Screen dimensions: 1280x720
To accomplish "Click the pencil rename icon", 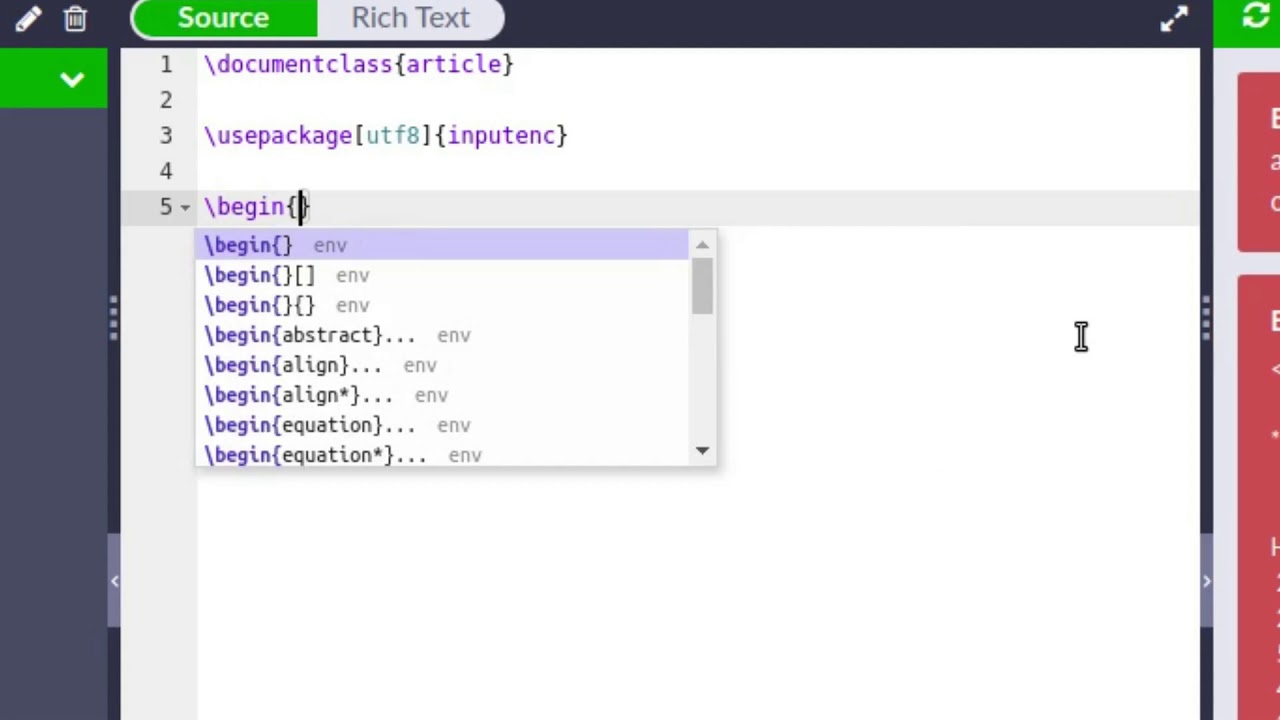I will 28,18.
